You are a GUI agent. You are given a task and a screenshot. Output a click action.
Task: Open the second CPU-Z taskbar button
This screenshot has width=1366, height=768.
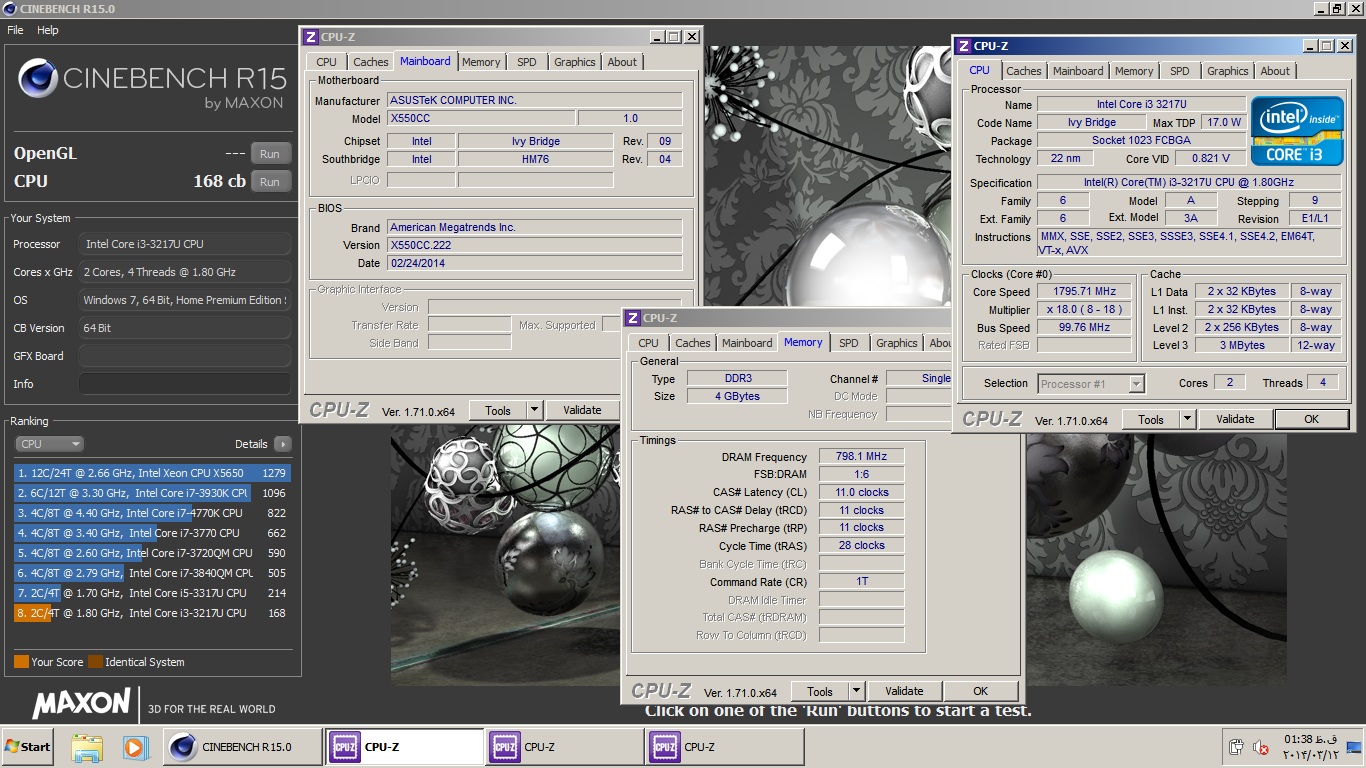565,747
